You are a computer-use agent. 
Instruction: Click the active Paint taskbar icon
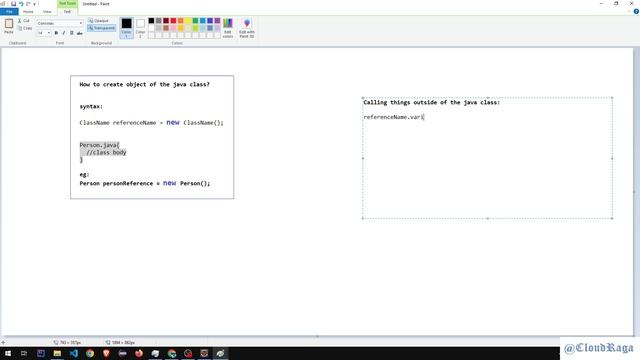click(220, 353)
